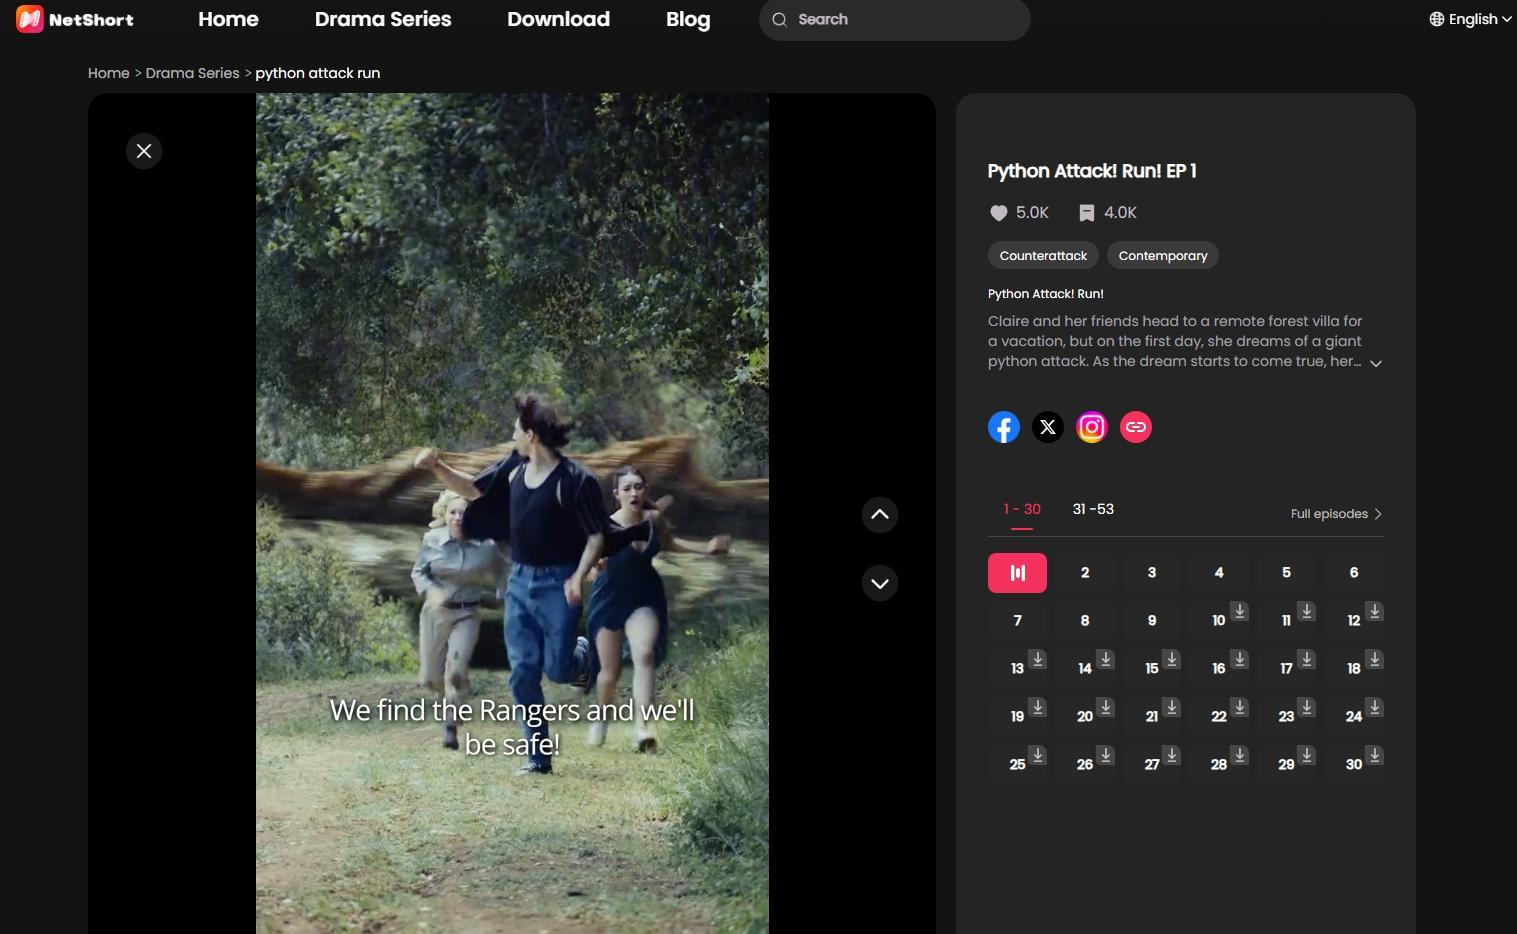Click the video player frame

coord(512,513)
